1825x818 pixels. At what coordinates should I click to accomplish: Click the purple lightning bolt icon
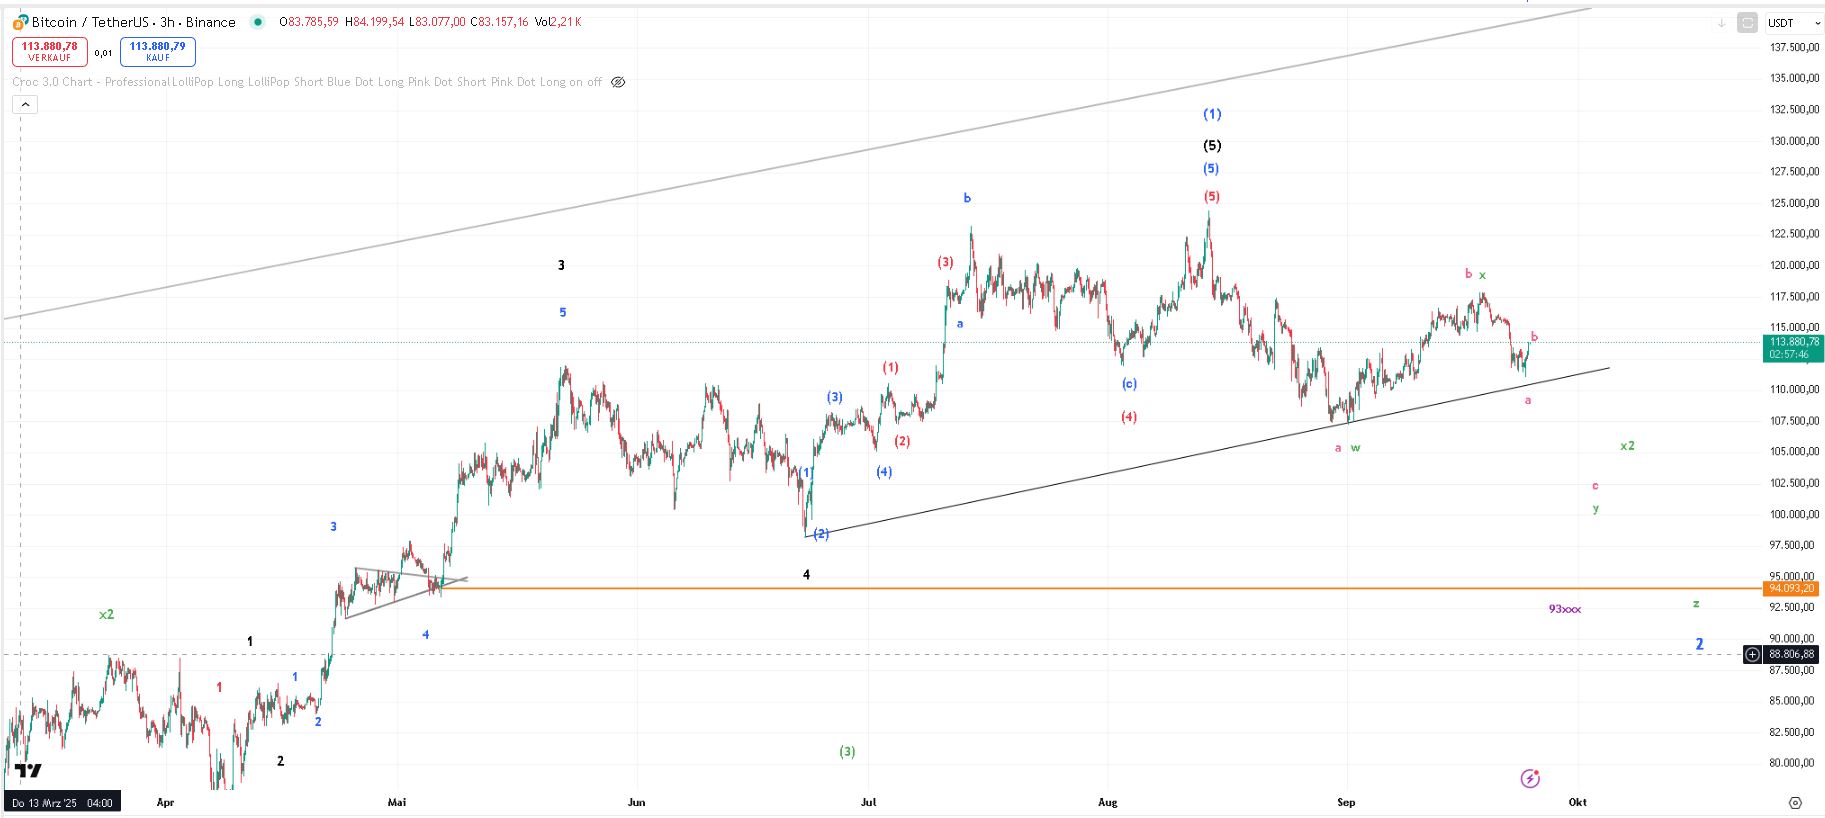click(x=1529, y=778)
